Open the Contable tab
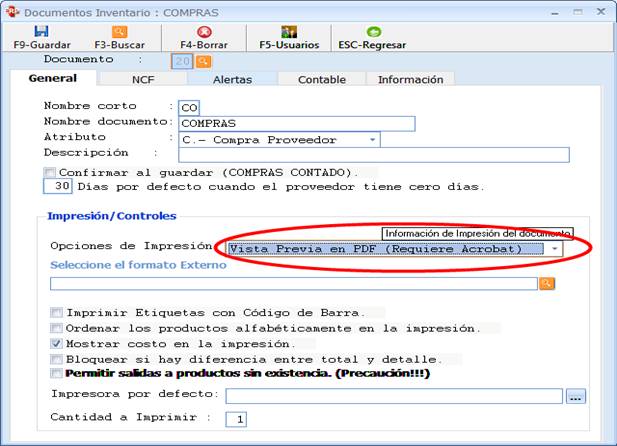The image size is (617, 446). (x=321, y=79)
